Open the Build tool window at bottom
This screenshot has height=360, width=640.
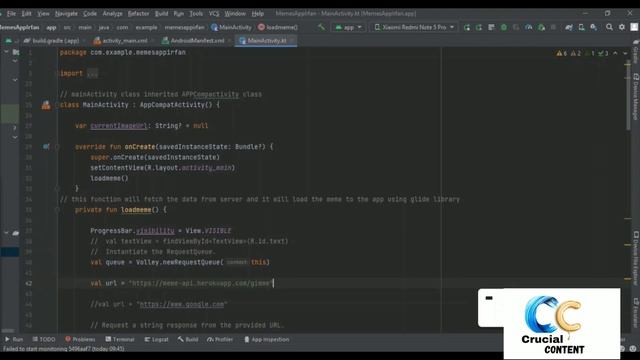(188, 339)
